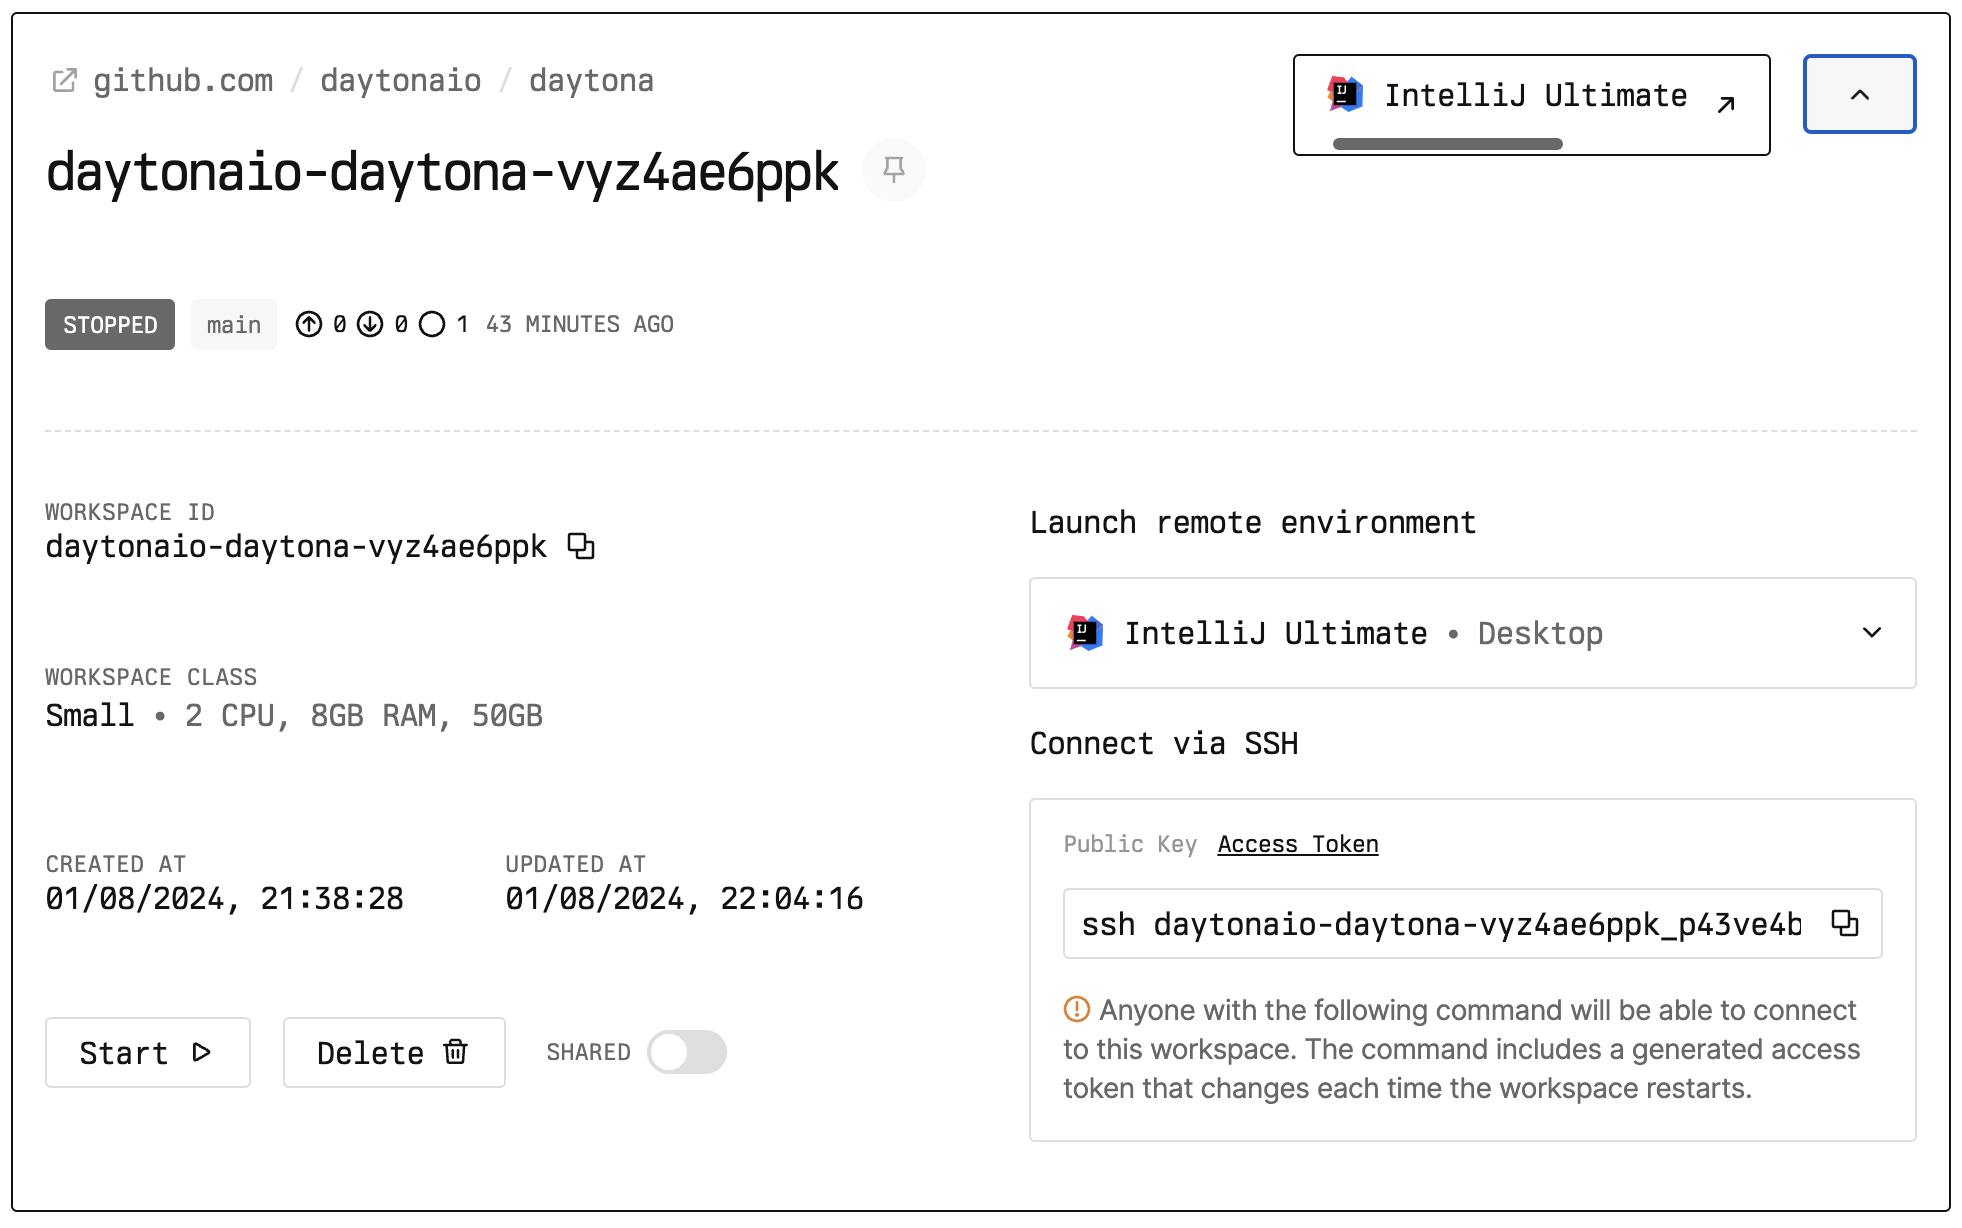Open the daytona repository link
Viewport: 1962px width, 1228px height.
[591, 81]
